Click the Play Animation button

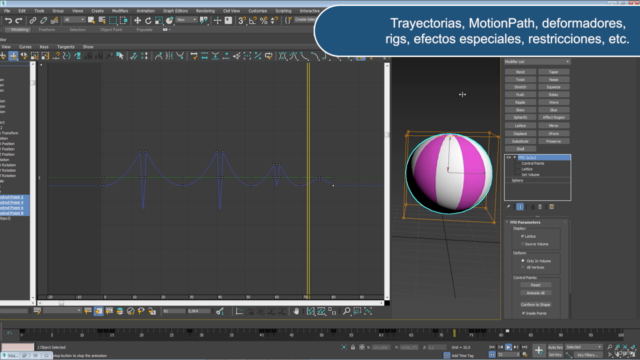(508, 347)
